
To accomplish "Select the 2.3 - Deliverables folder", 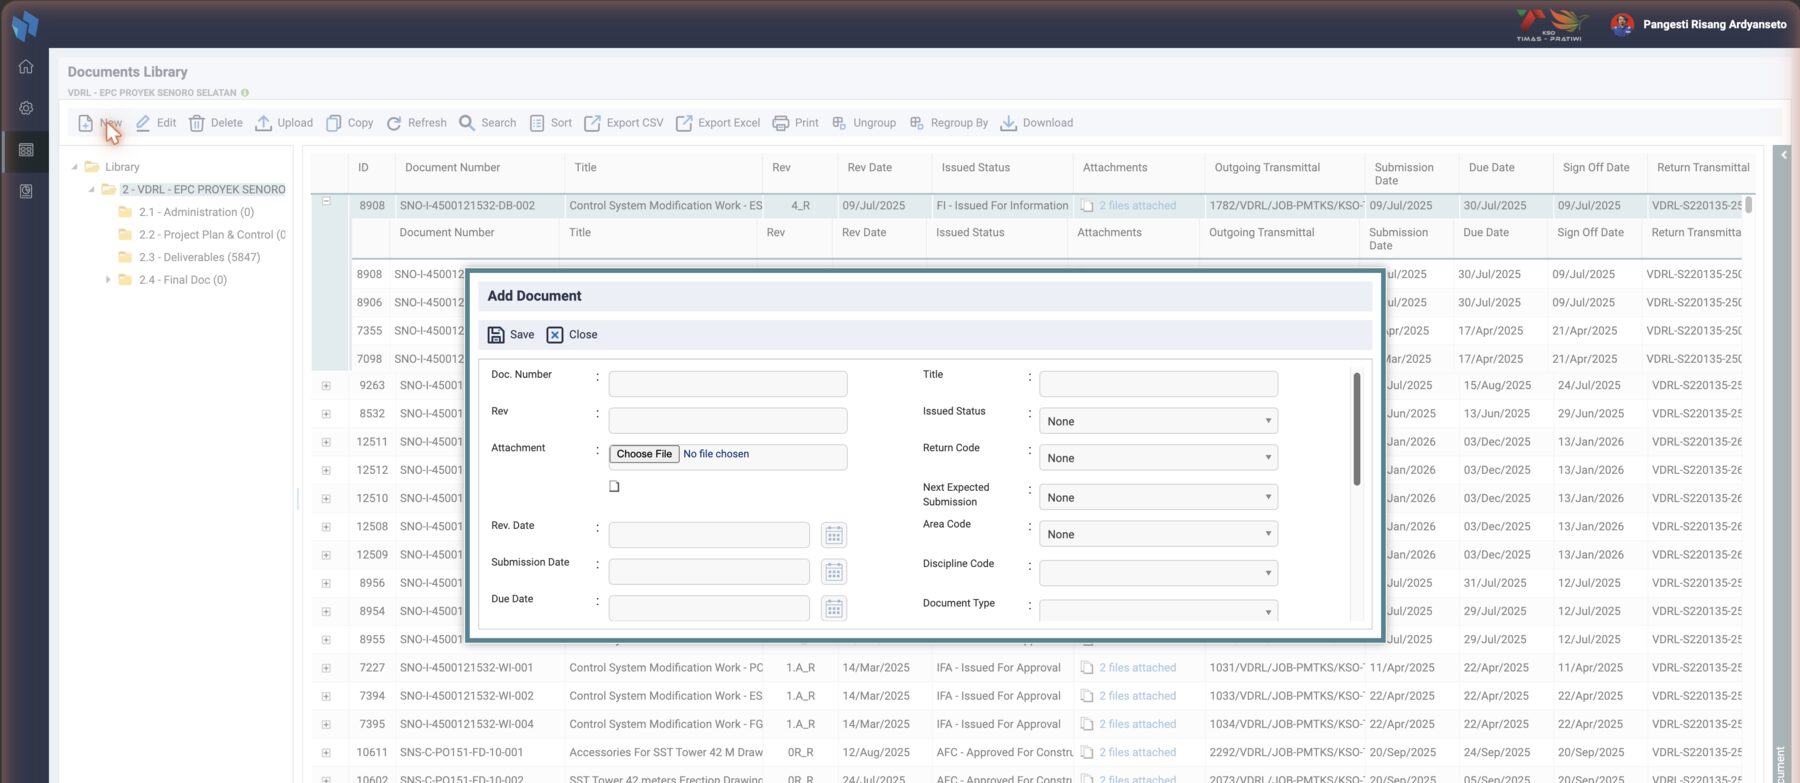I will coord(199,257).
